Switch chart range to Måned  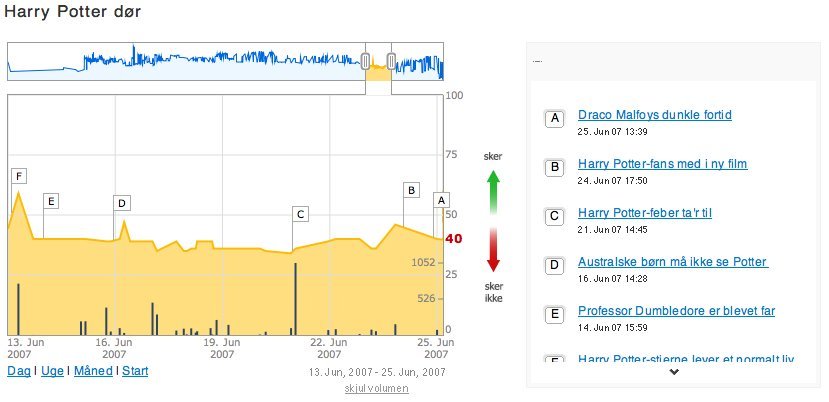point(93,371)
